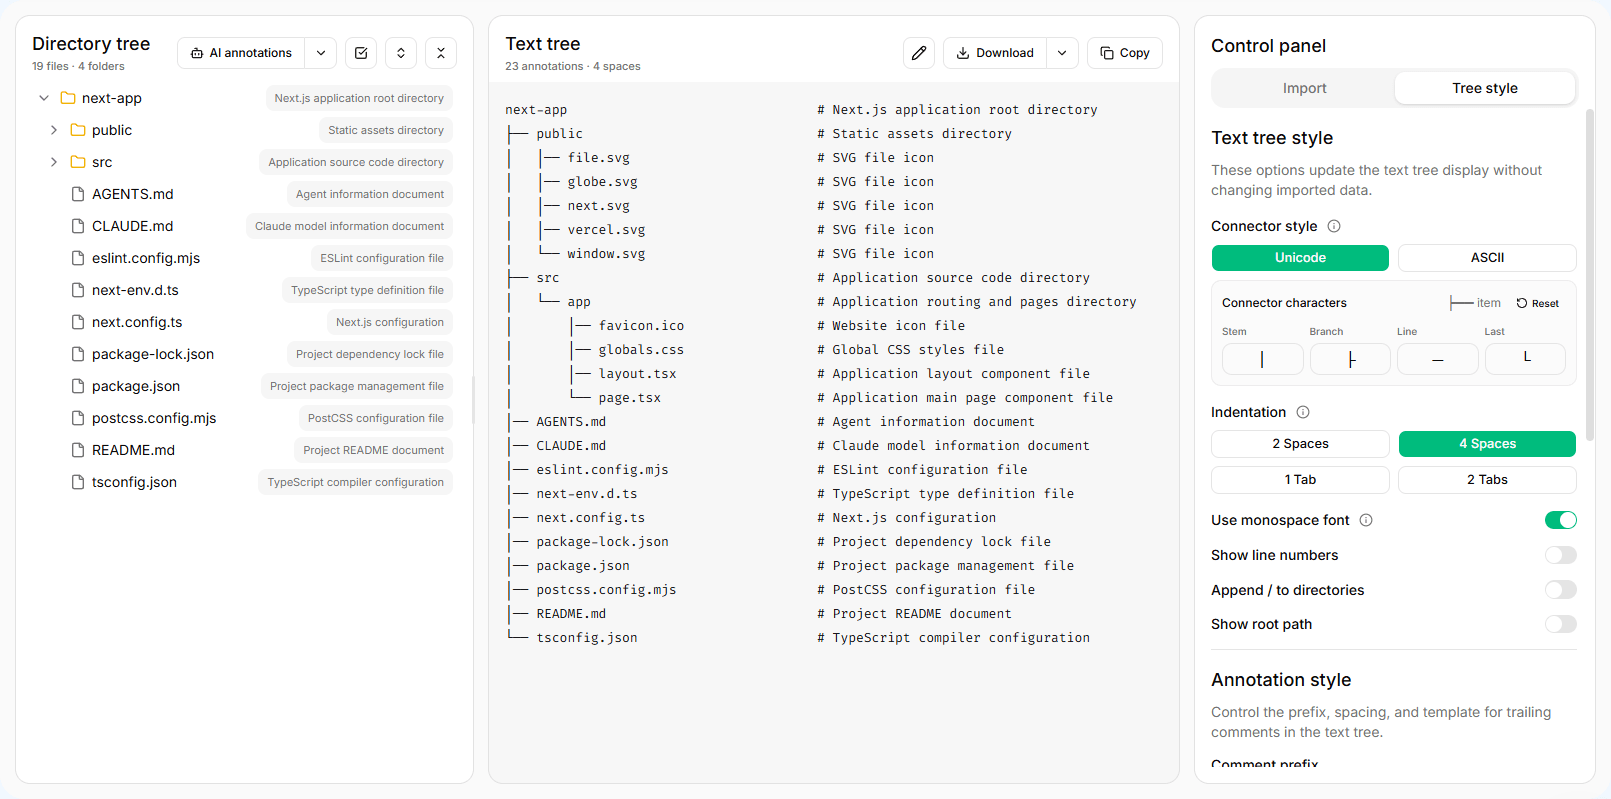Click file icon beside AGENTS.md
The height and width of the screenshot is (799, 1611).
pyautogui.click(x=78, y=194)
